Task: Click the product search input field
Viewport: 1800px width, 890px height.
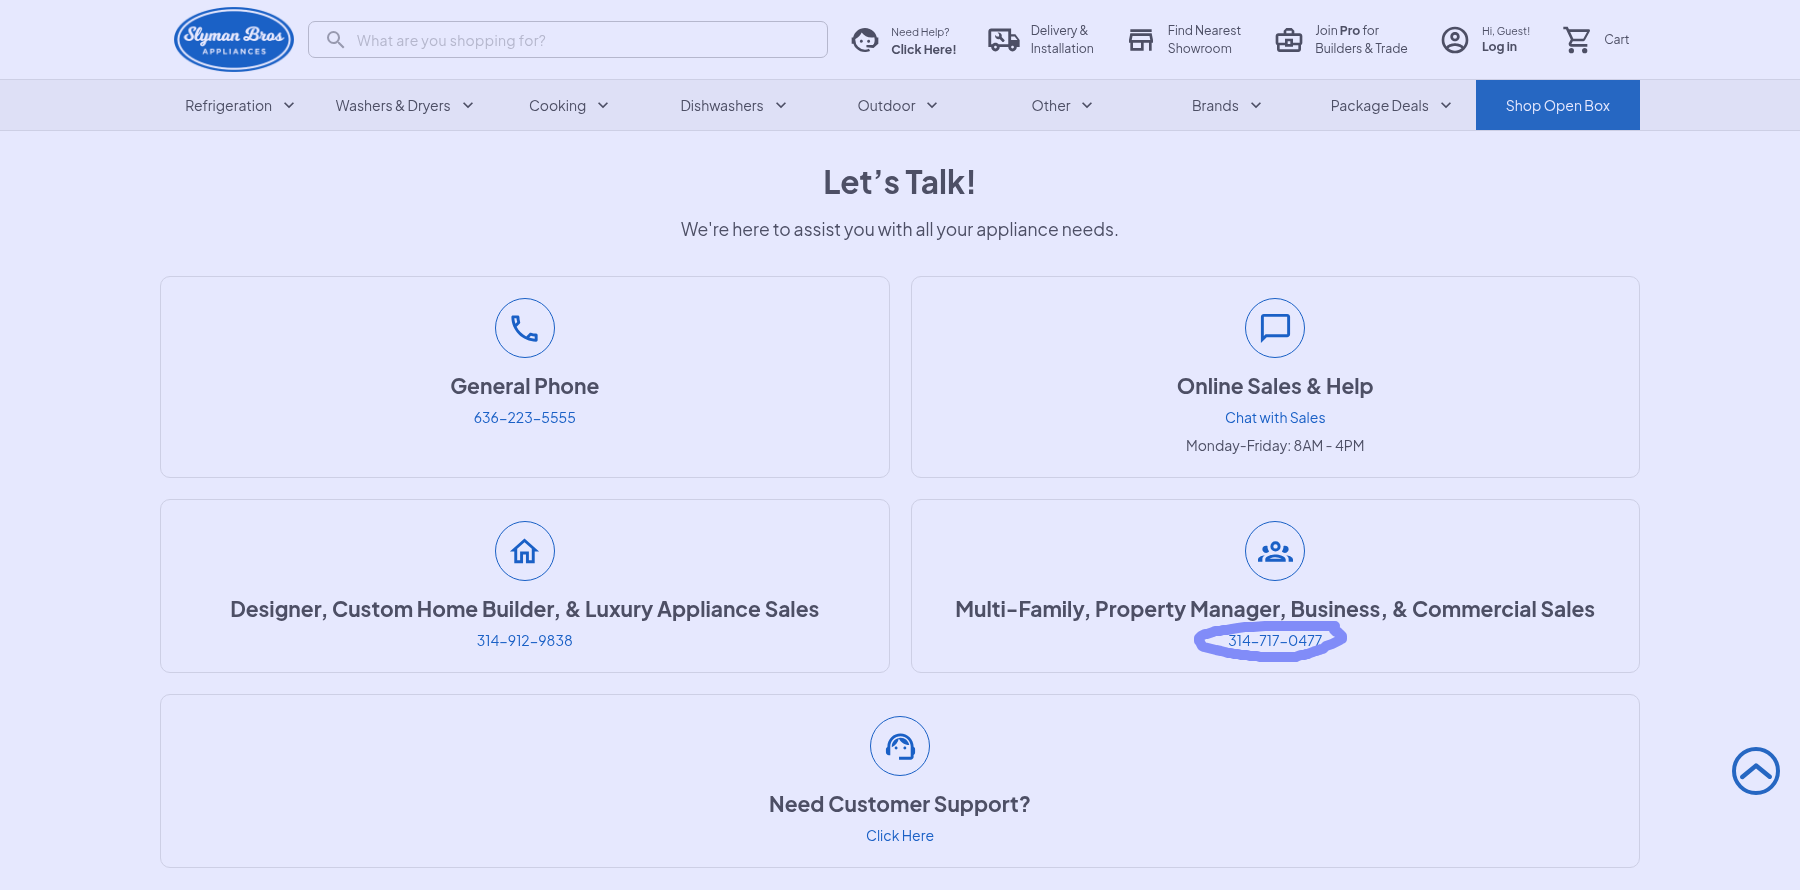Action: tap(580, 40)
